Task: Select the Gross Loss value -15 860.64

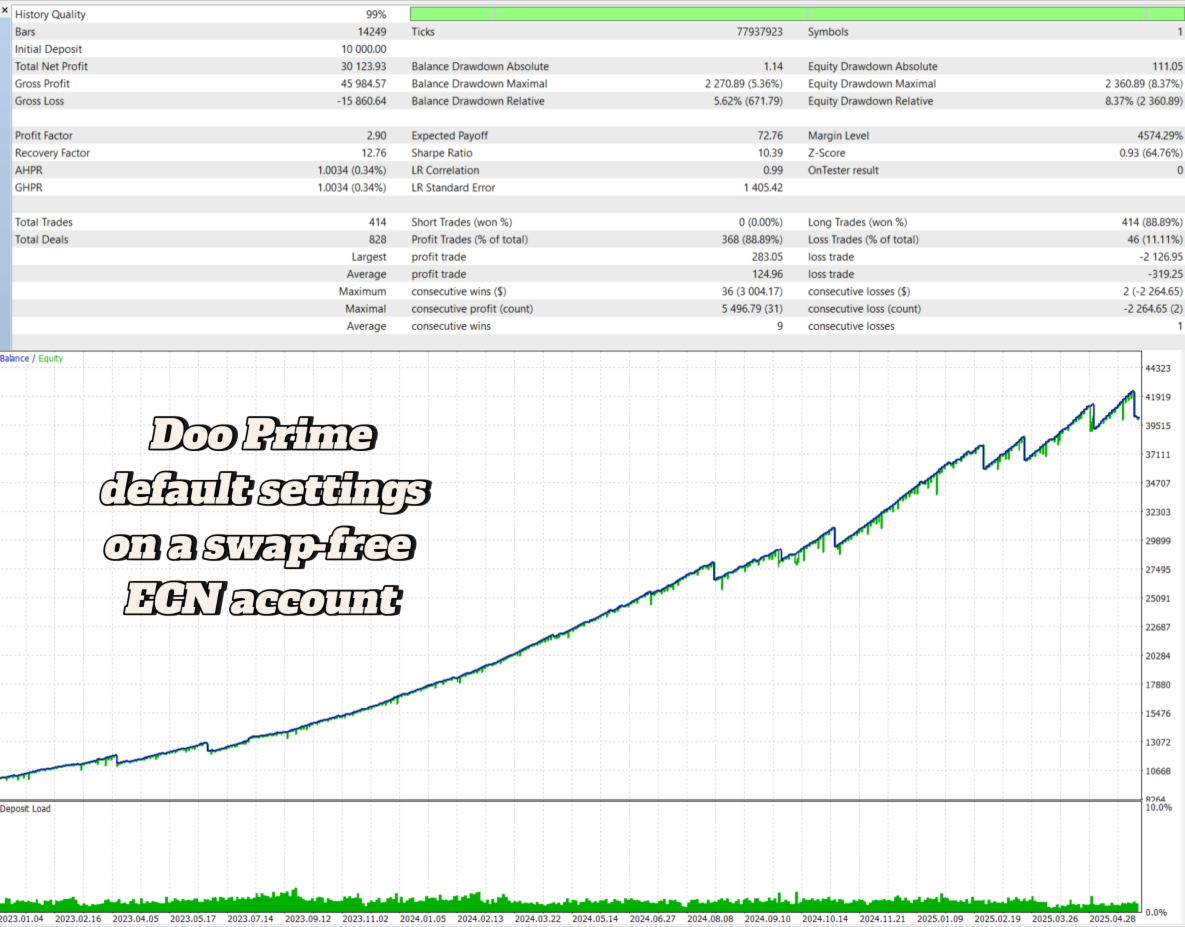Action: (361, 101)
